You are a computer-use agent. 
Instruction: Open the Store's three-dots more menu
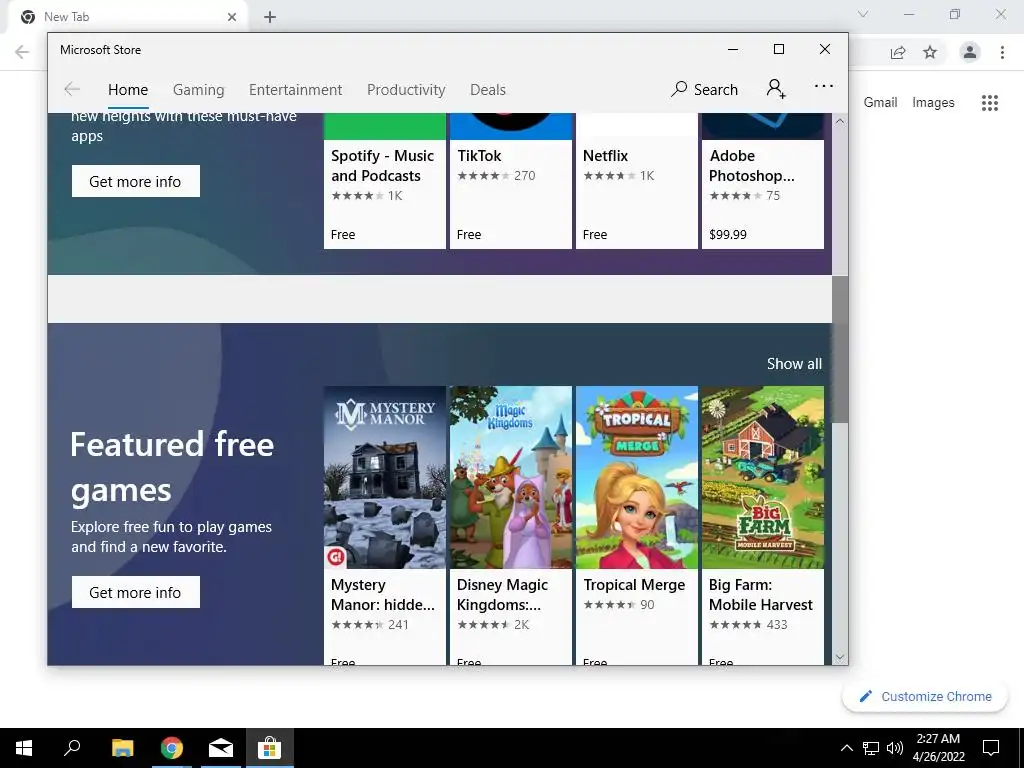coord(824,86)
